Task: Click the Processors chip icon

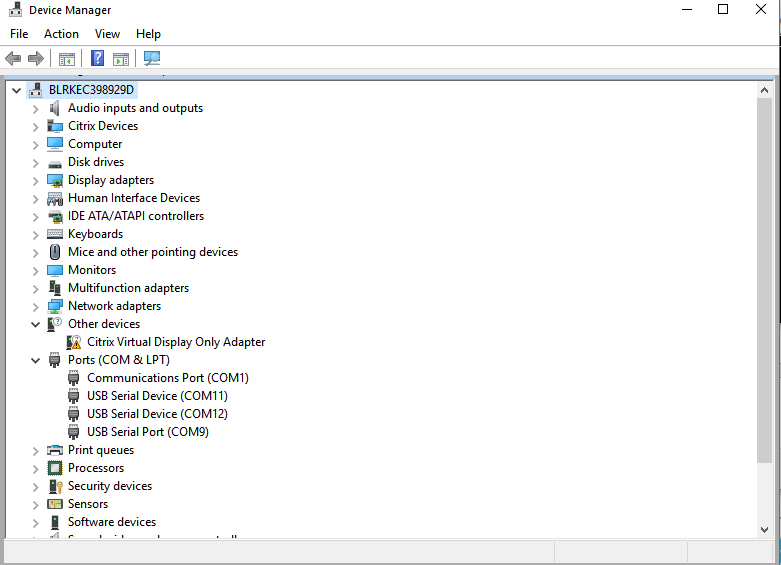Action: click(x=55, y=468)
